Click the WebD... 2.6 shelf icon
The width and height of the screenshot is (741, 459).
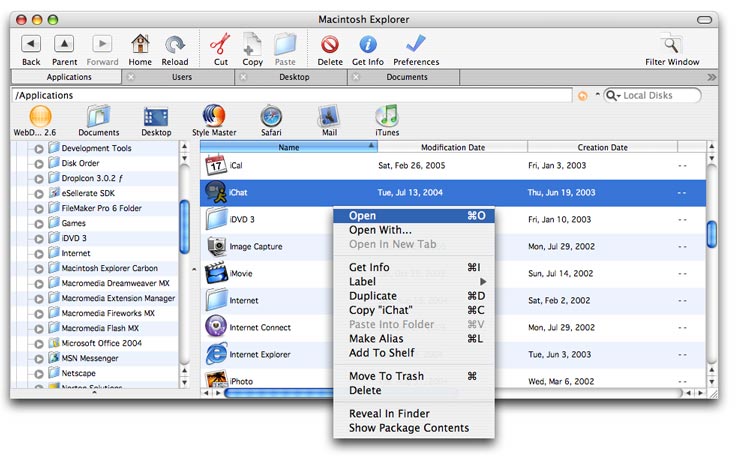40,116
